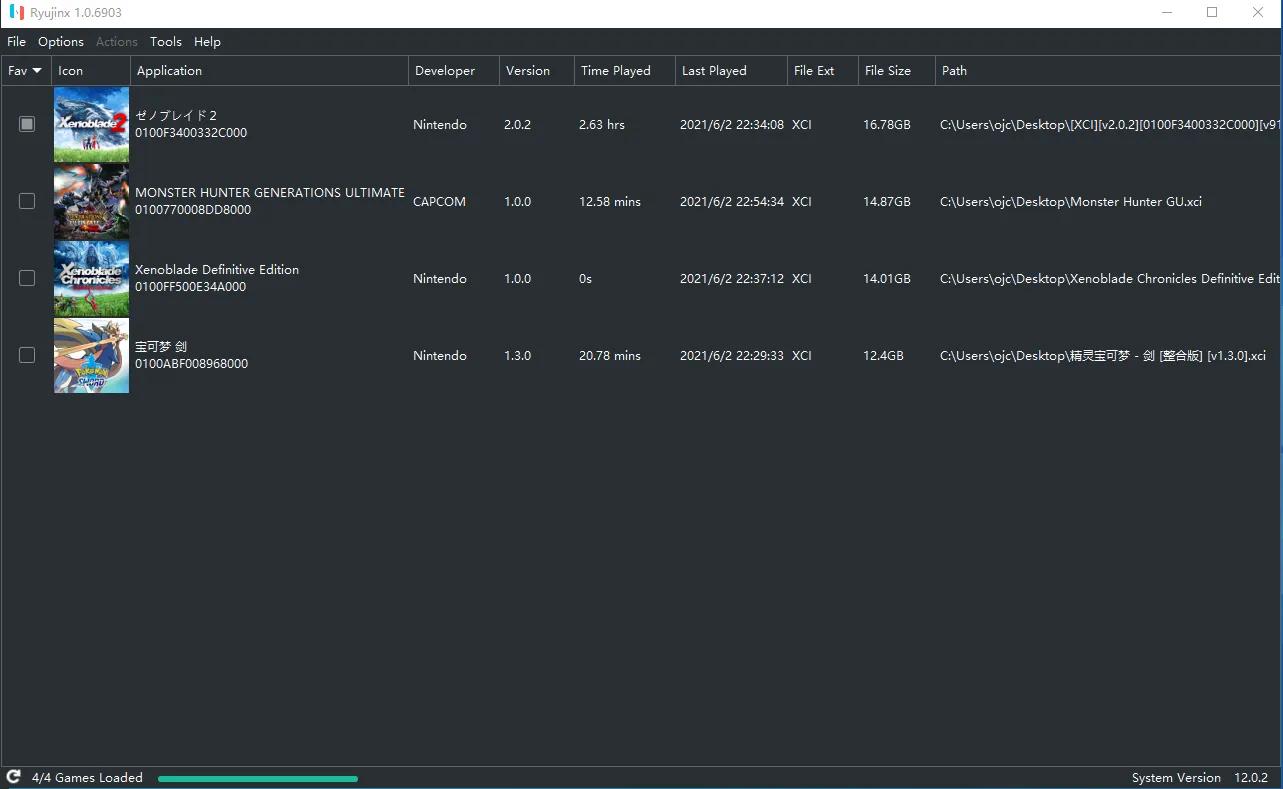
Task: Click the 1.3.0 version cell
Action: pos(518,356)
